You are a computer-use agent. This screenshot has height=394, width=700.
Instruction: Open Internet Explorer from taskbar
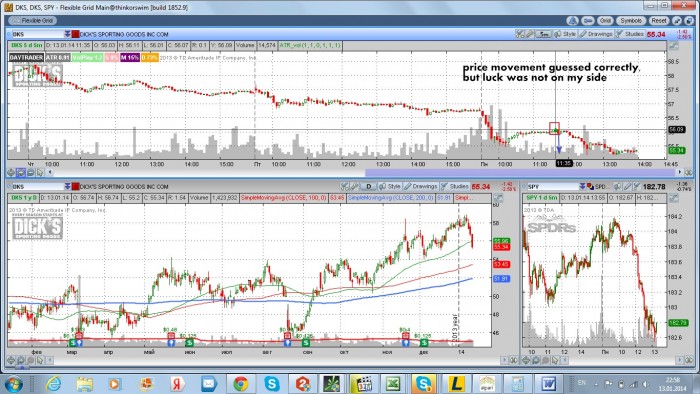53,384
